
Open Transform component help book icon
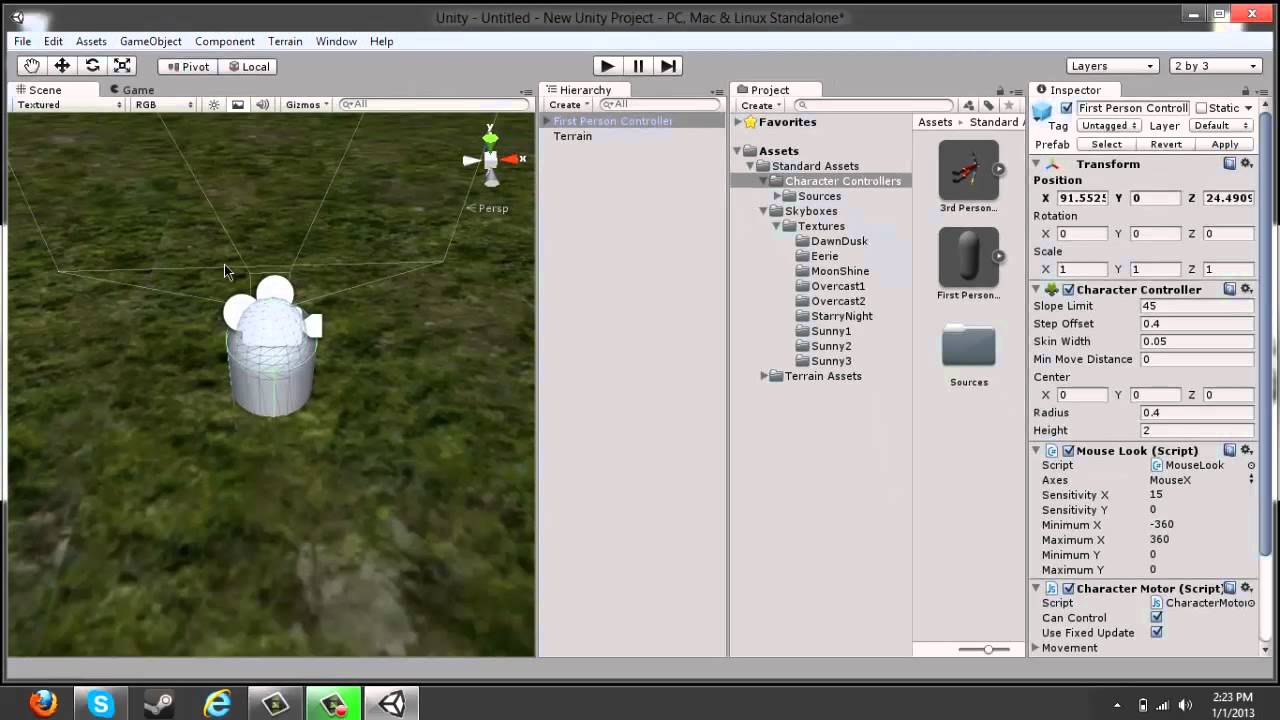click(x=1230, y=163)
